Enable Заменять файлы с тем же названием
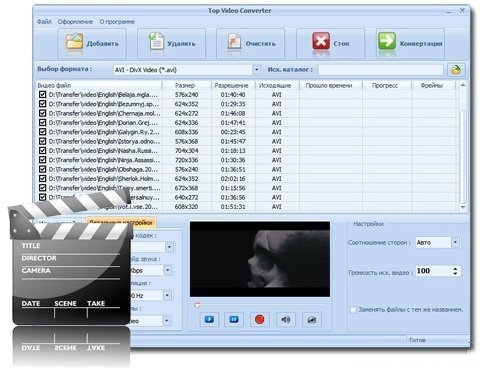The height and width of the screenshot is (371, 480). (353, 310)
